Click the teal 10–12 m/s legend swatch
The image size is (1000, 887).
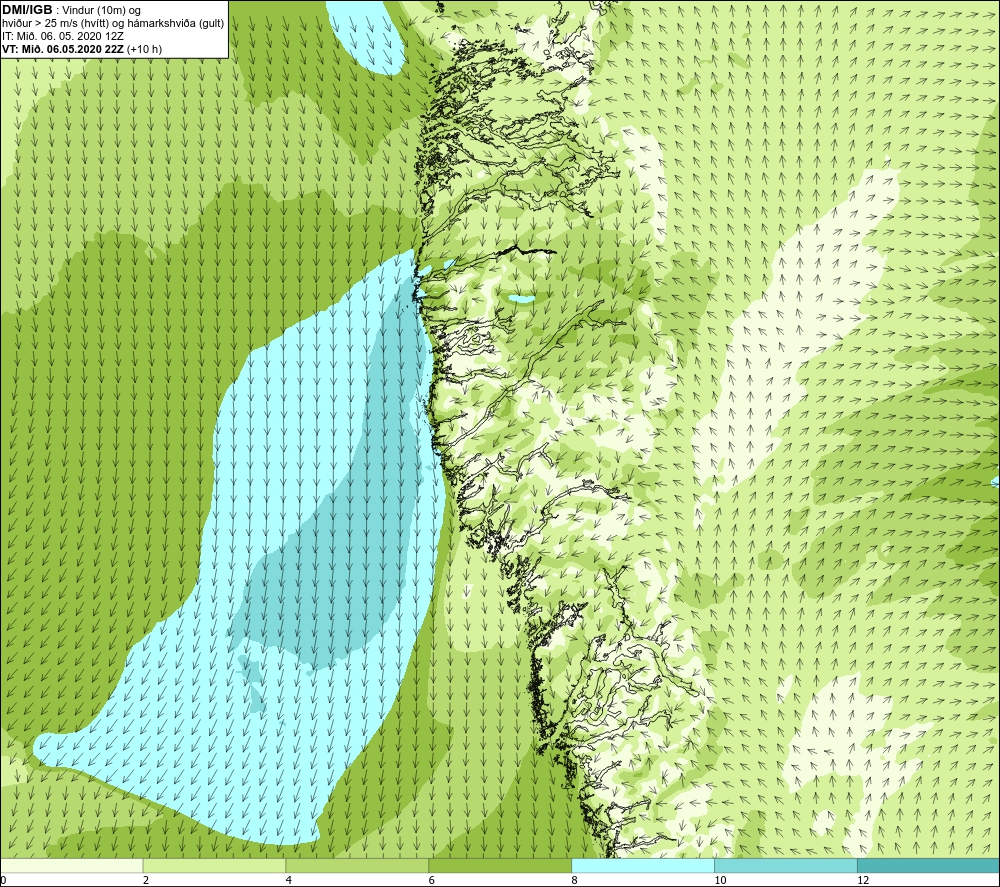786,866
